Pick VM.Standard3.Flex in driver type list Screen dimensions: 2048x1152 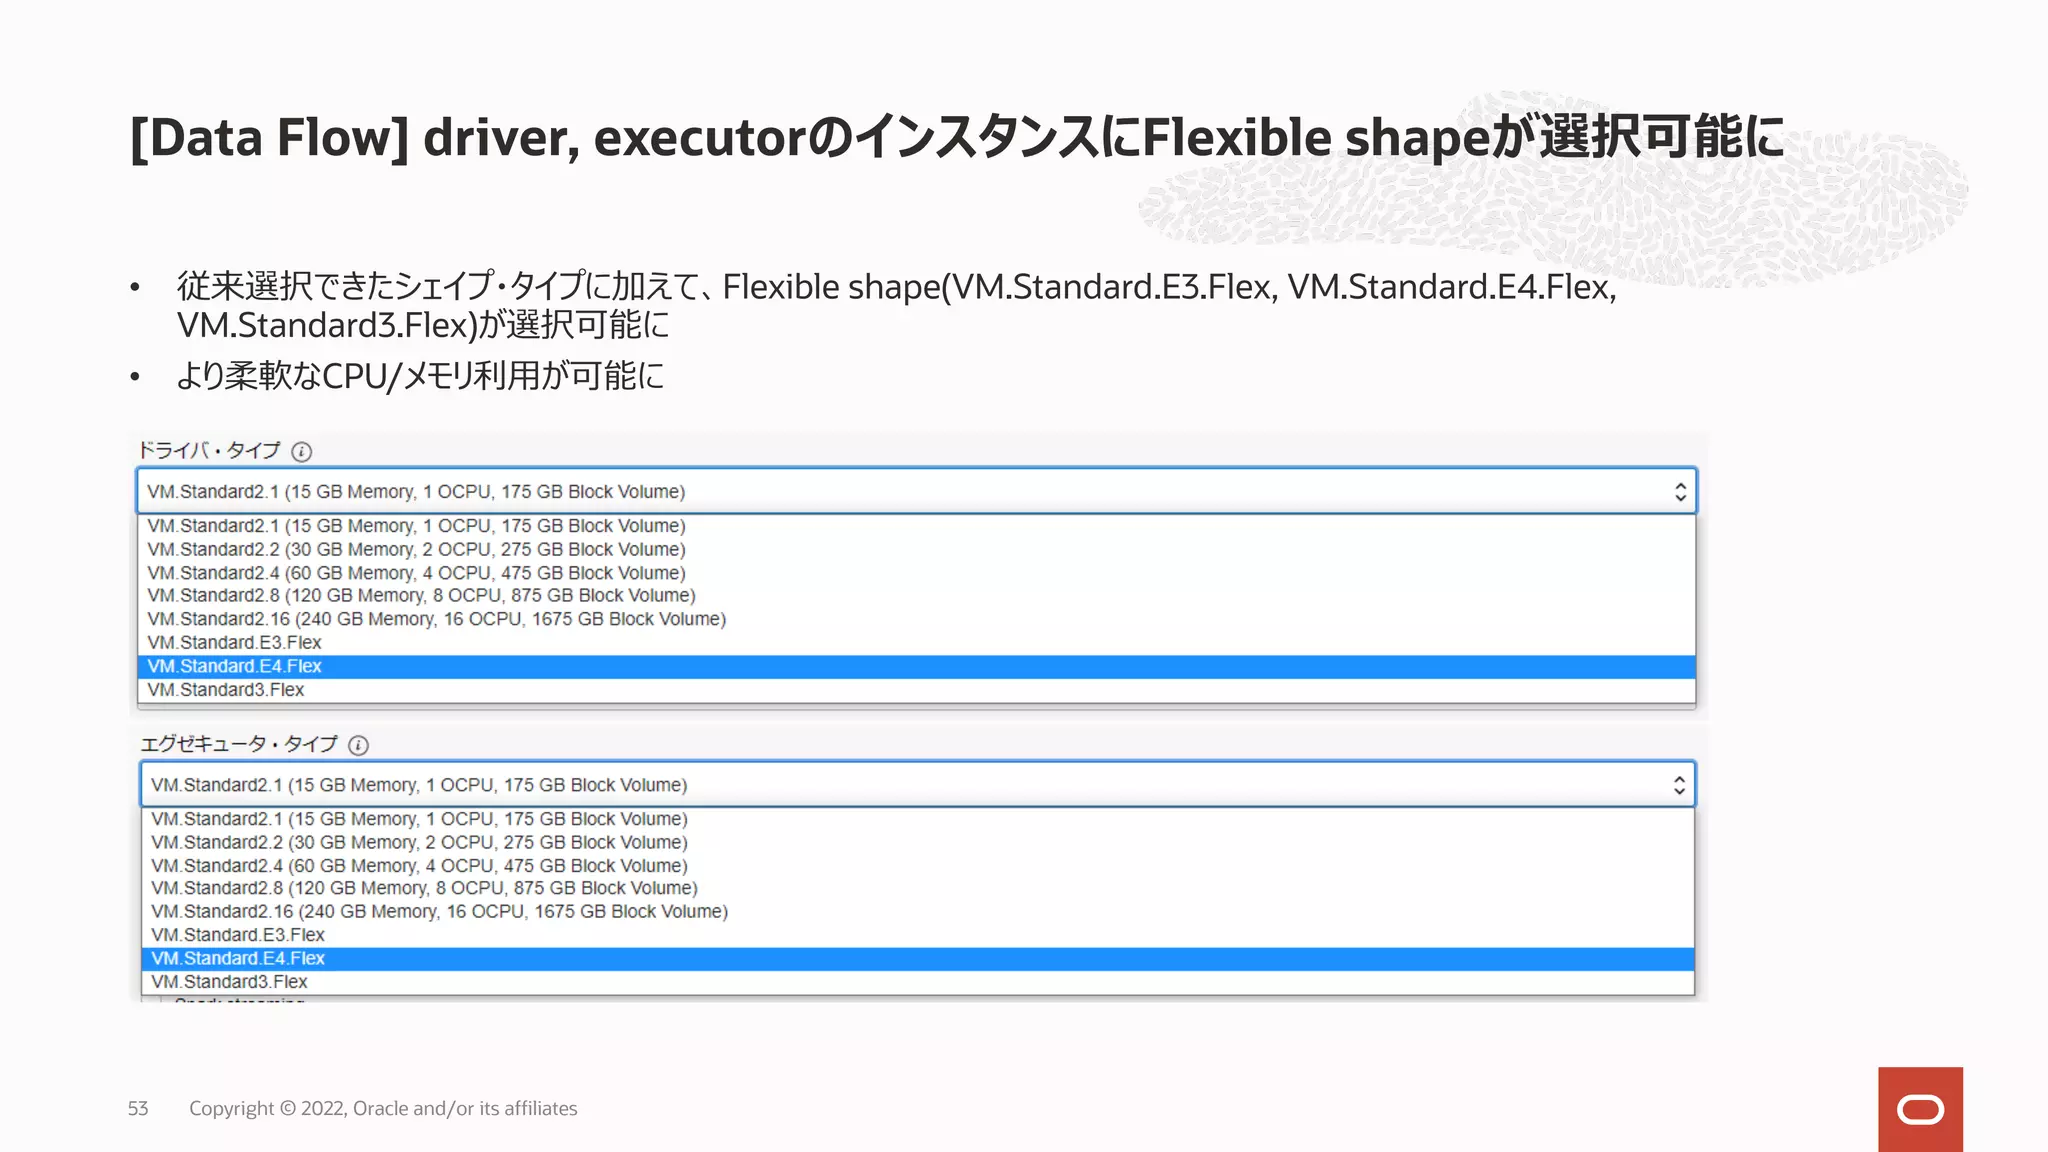pyautogui.click(x=917, y=690)
